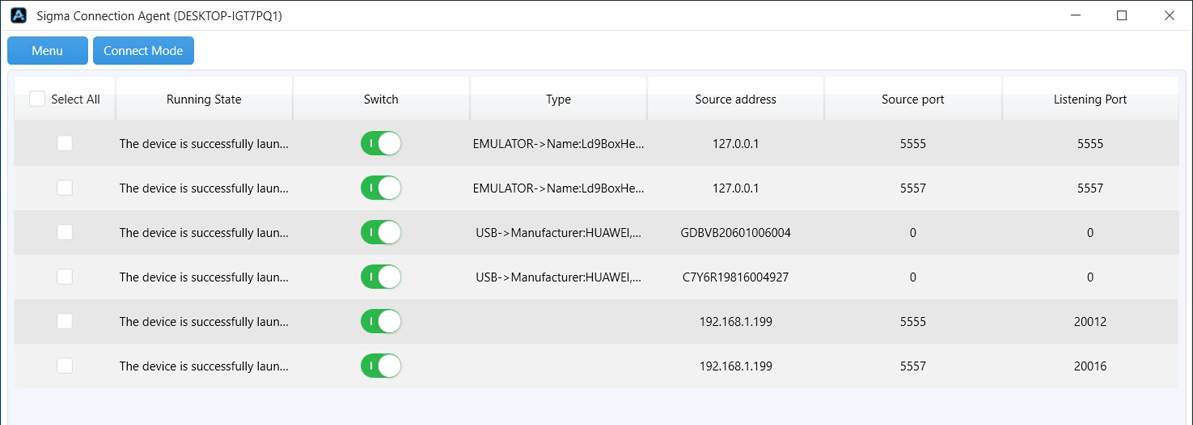Viewport: 1193px width, 425px height.
Task: Tick the checkbox for listening port 20016 row
Action: point(65,366)
